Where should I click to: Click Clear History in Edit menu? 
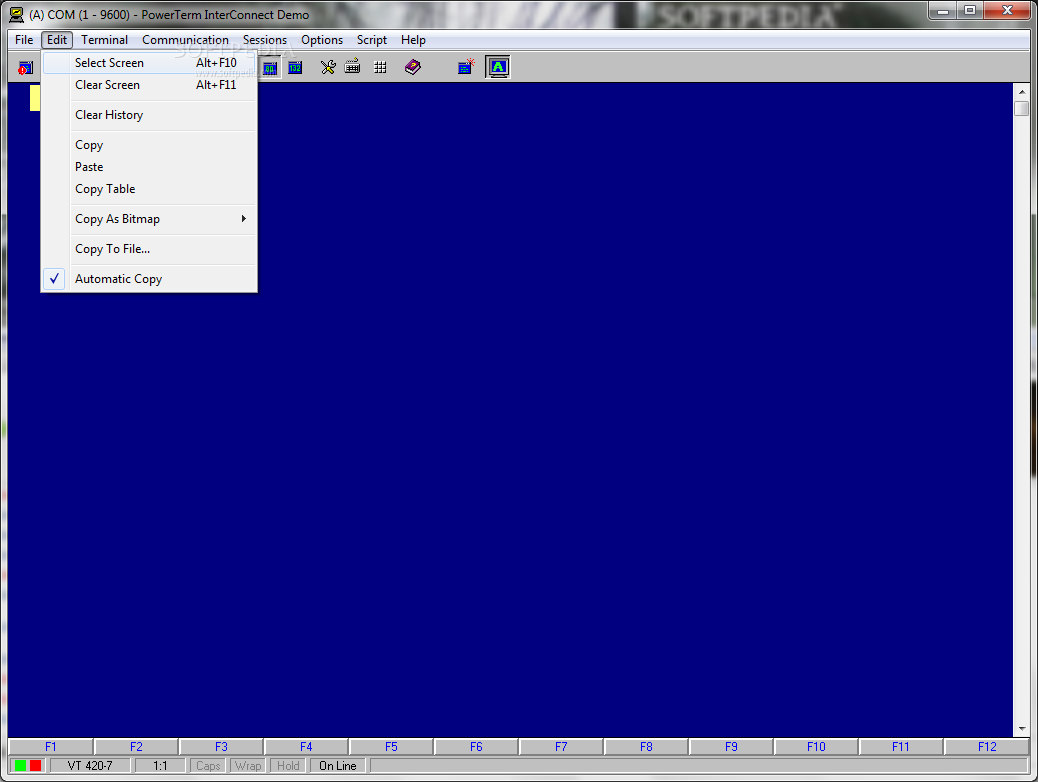click(150, 115)
